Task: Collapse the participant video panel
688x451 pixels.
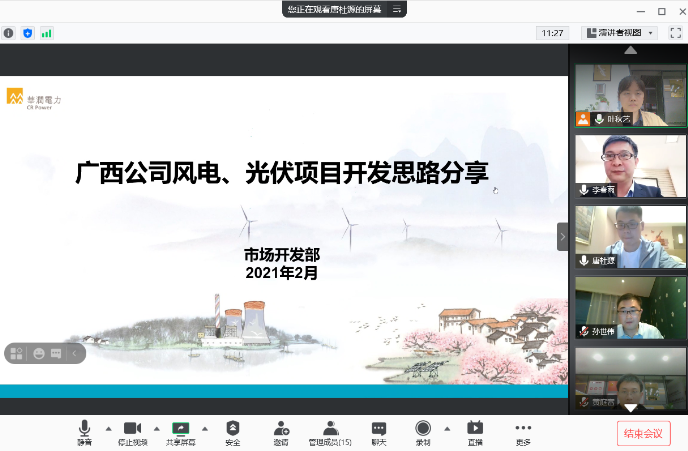Action: tap(563, 237)
